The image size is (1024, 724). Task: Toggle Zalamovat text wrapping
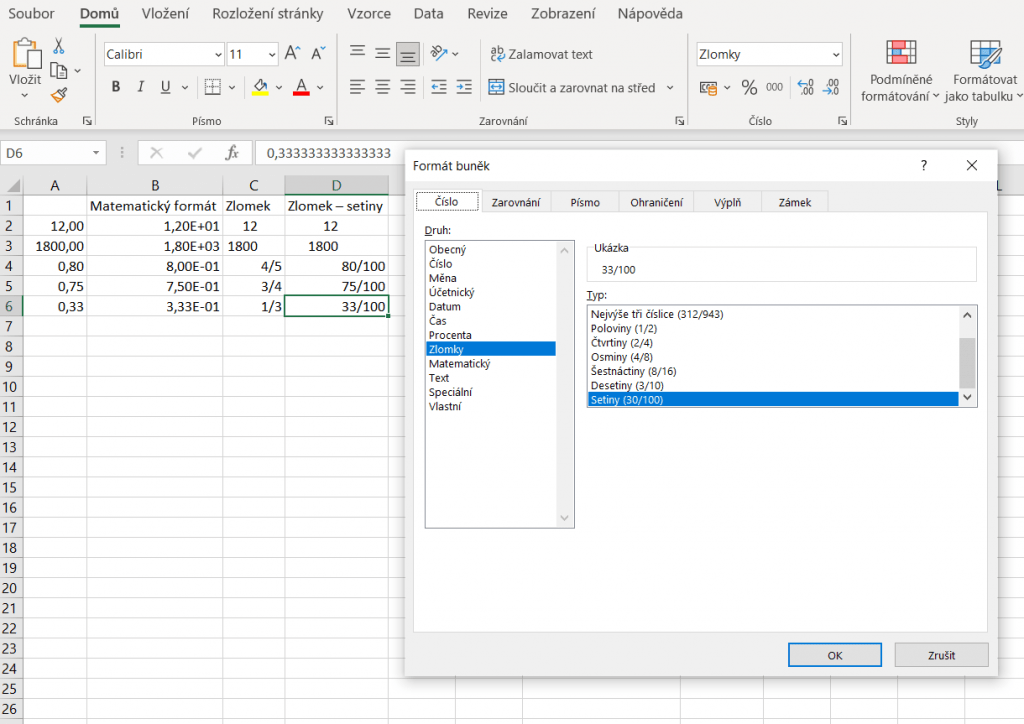541,54
